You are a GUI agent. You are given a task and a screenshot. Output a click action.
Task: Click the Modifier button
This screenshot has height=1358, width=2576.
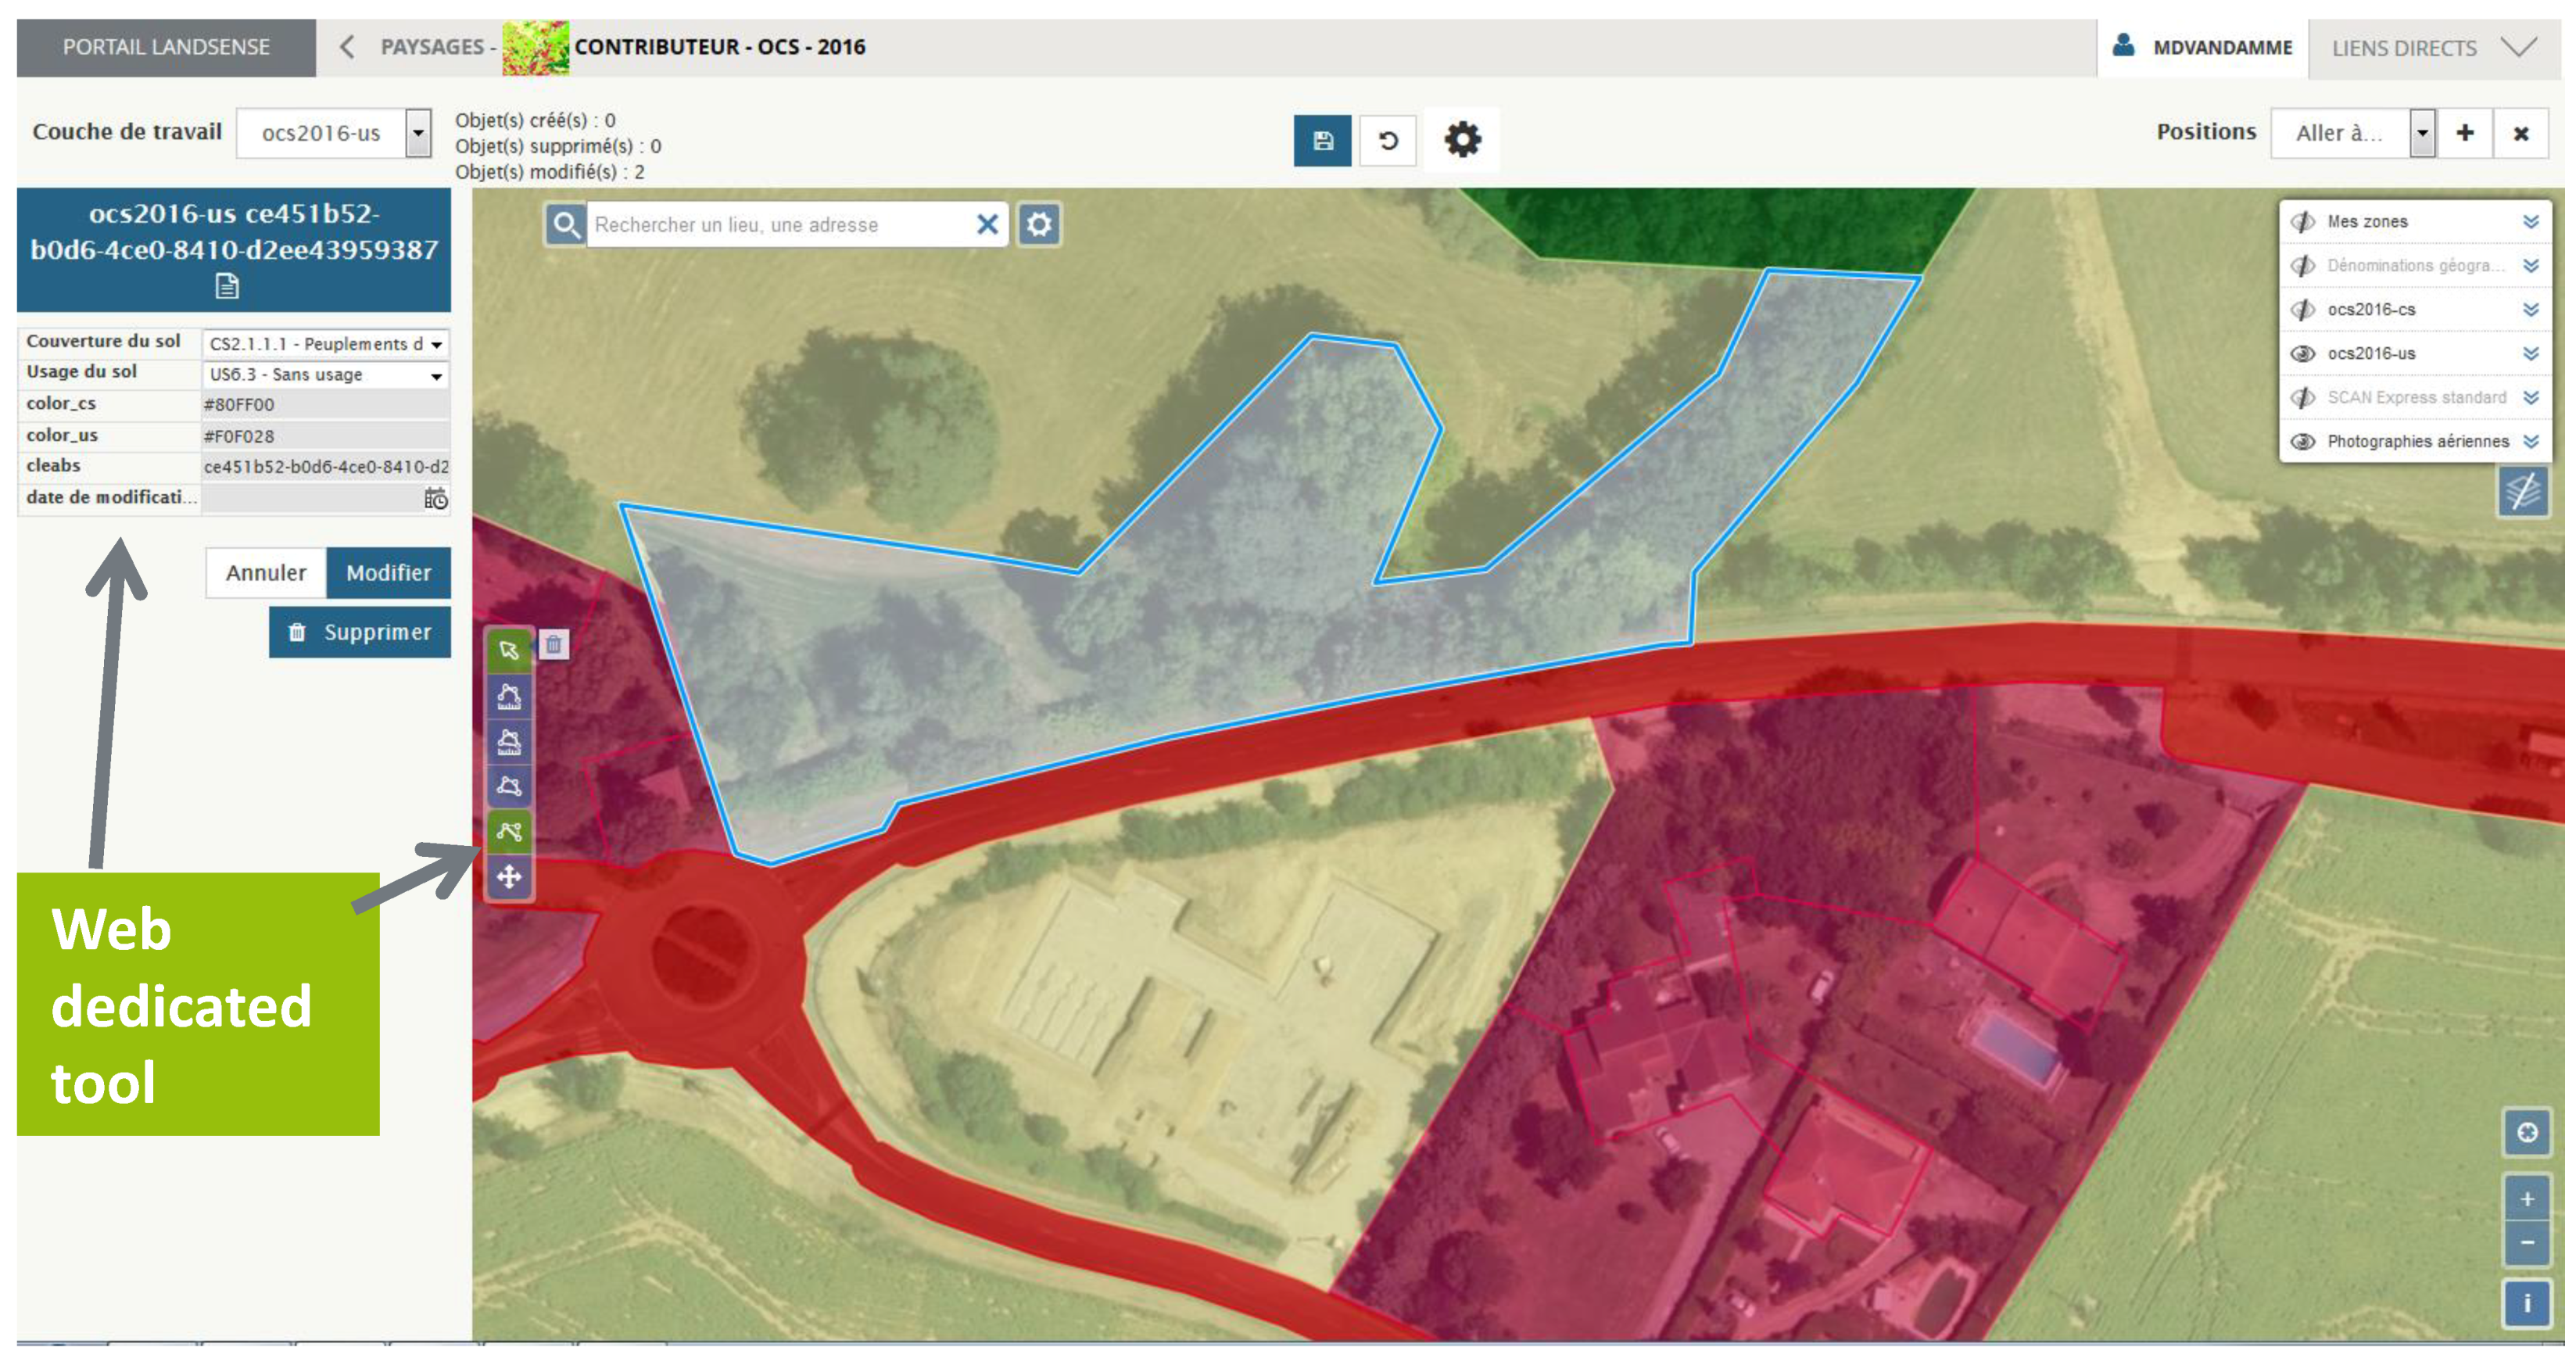pyautogui.click(x=388, y=572)
